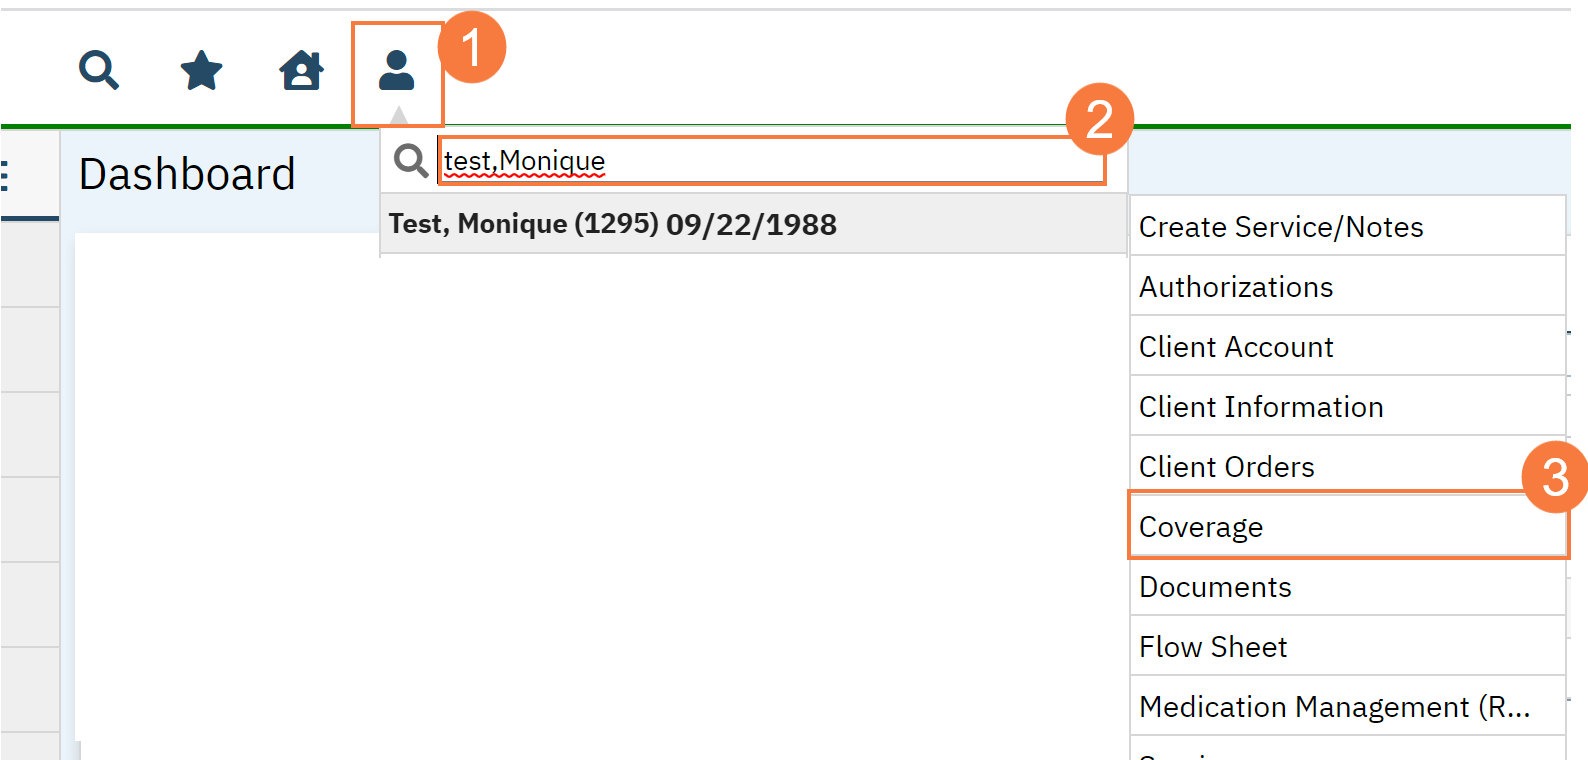This screenshot has height=760, width=1588.
Task: Click the Dashboard page title
Action: [187, 175]
